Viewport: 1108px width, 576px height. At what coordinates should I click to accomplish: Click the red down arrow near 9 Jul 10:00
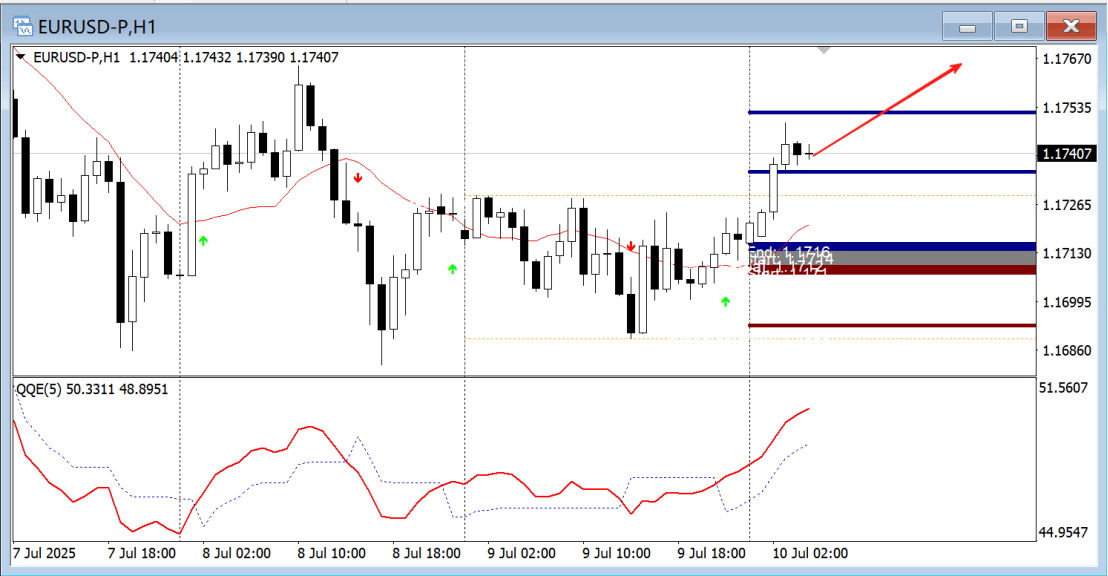(631, 246)
